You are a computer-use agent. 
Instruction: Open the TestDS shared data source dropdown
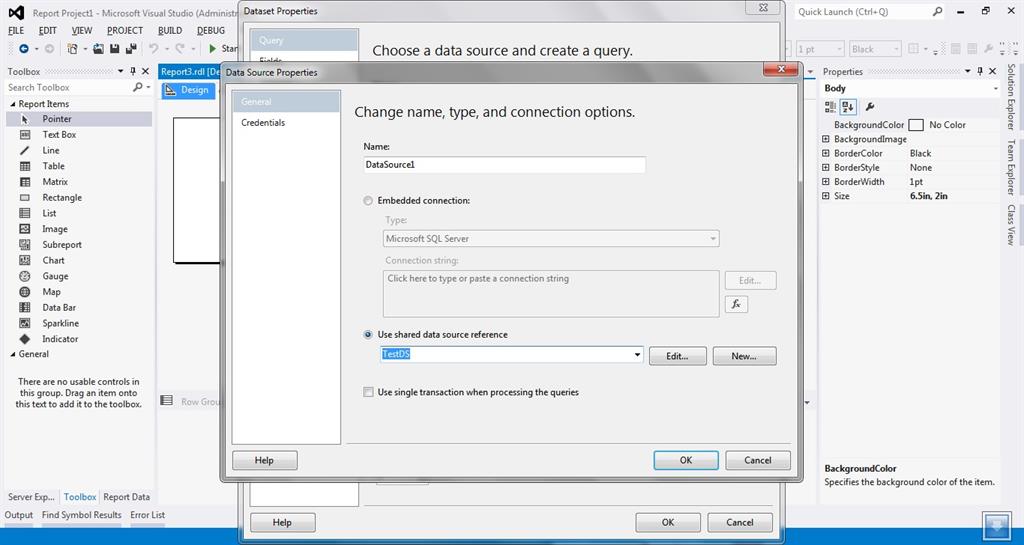tap(637, 355)
